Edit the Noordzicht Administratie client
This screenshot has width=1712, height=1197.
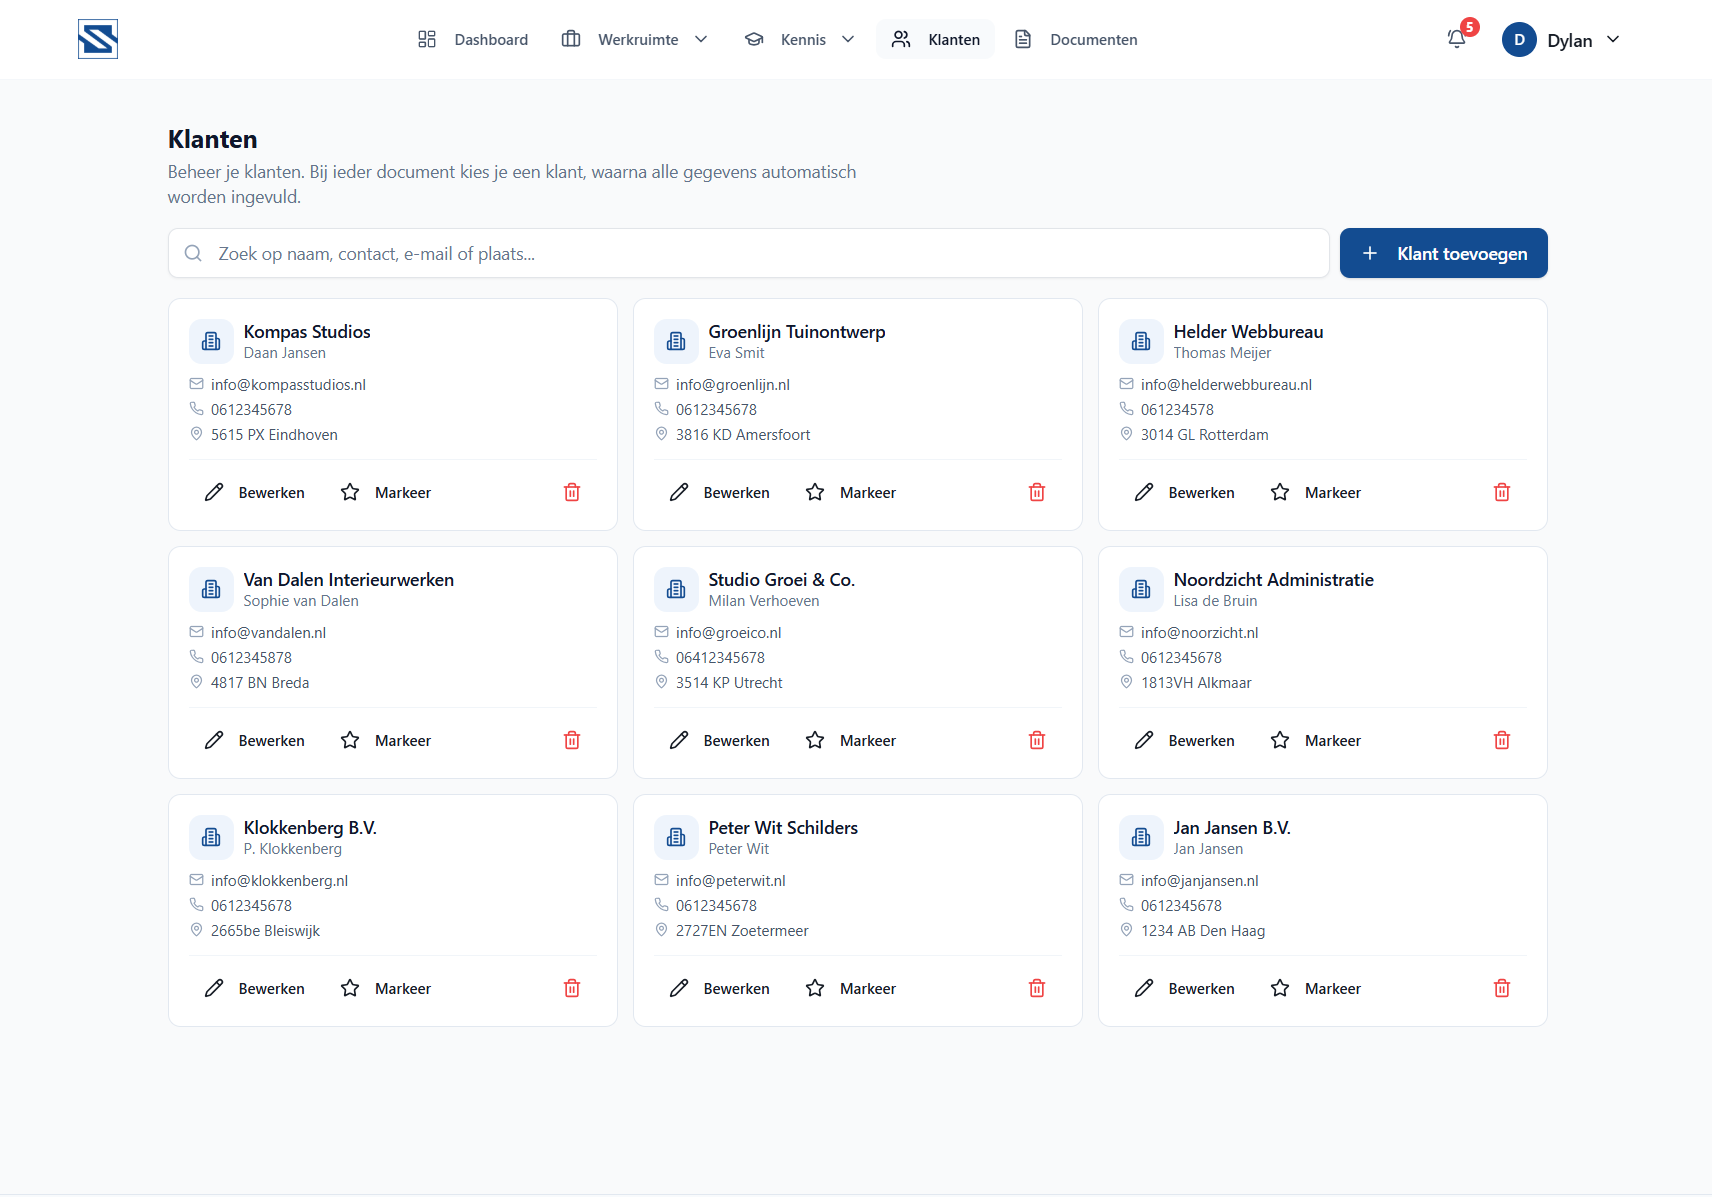[x=1185, y=740]
